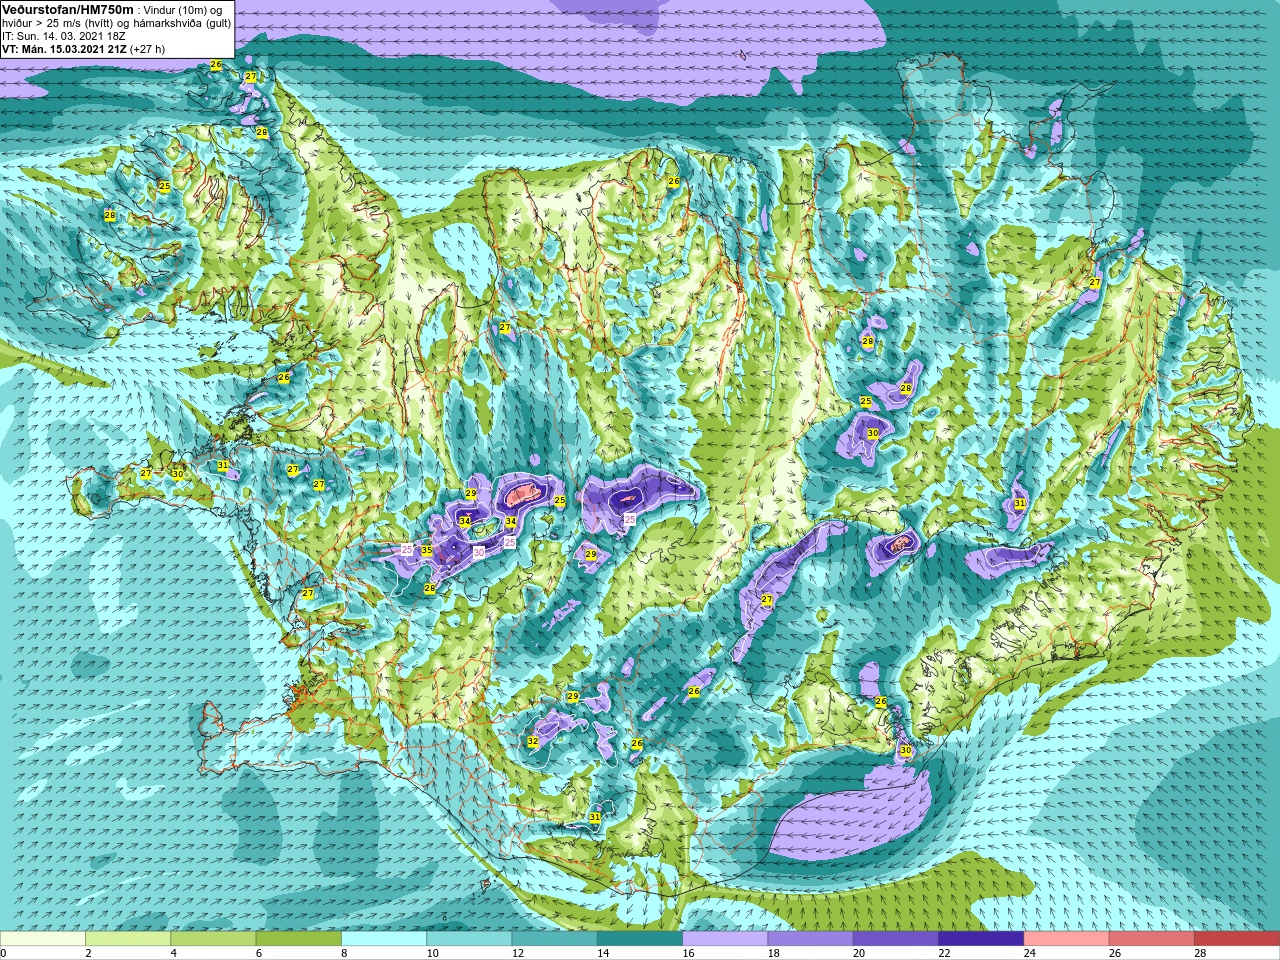Screen dimensions: 1280x960
Task: Click the red legend swatch above 28 m/s
Action: [1236, 939]
